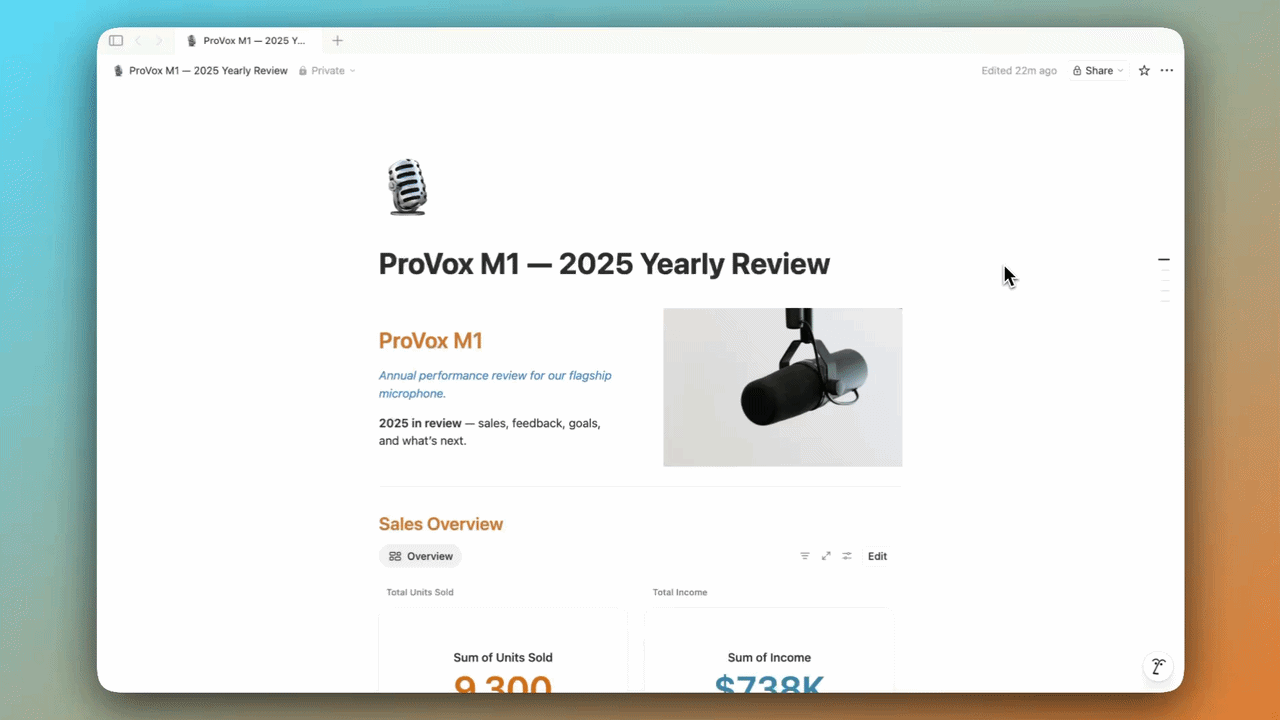
Task: Open the Private permissions dropdown
Action: 327,71
